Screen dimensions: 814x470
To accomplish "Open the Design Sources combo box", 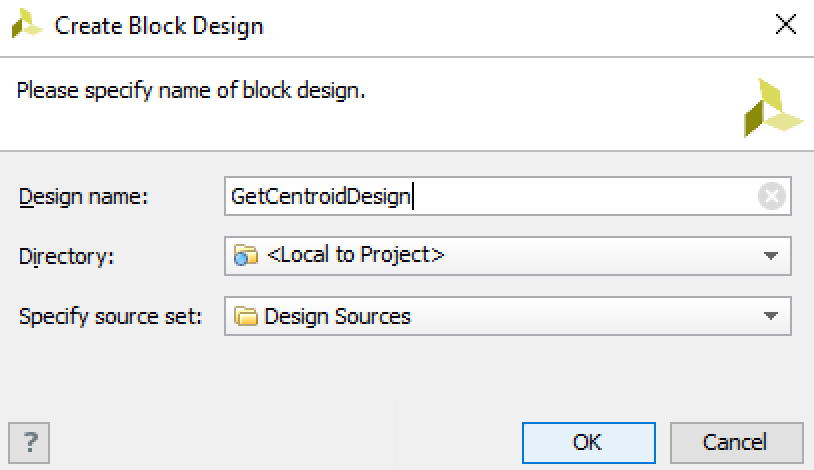I will [x=508, y=316].
